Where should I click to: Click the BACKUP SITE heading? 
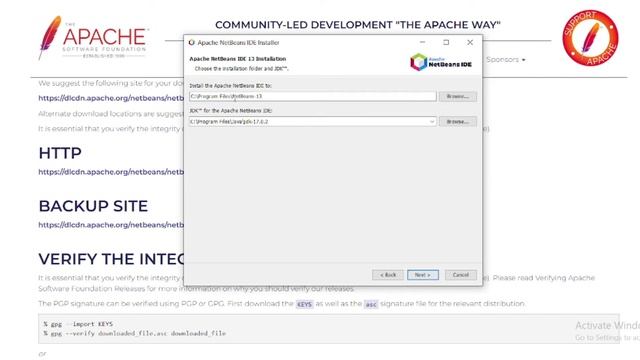[x=93, y=206]
